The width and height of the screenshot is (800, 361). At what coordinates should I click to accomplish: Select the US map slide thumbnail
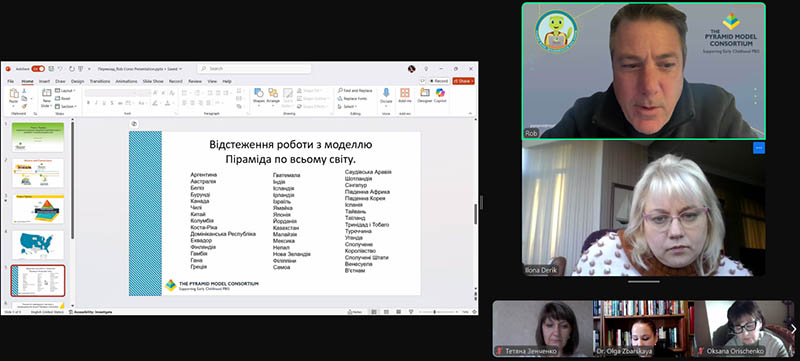tap(38, 244)
